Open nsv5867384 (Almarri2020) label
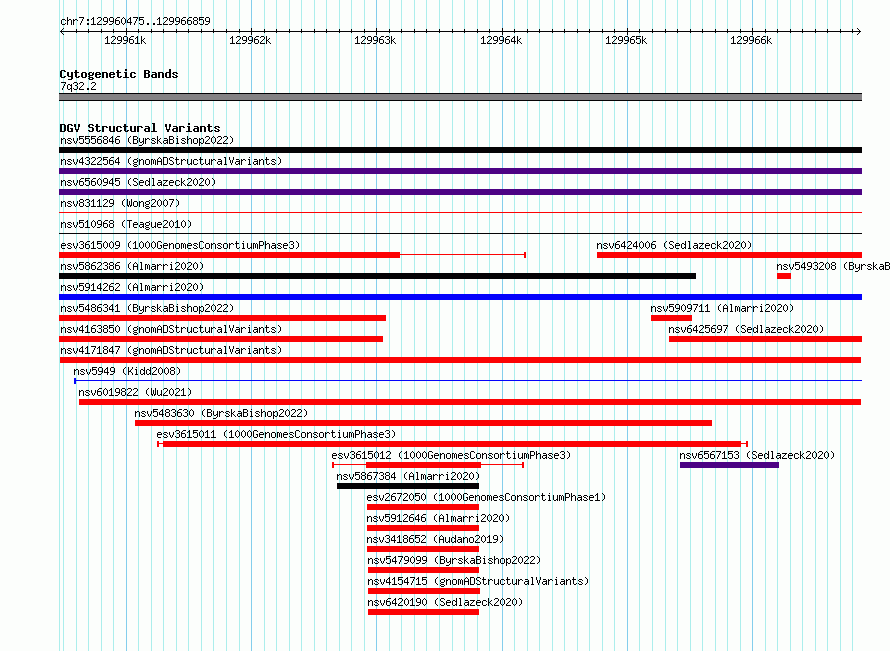This screenshot has width=890, height=651. tap(408, 476)
